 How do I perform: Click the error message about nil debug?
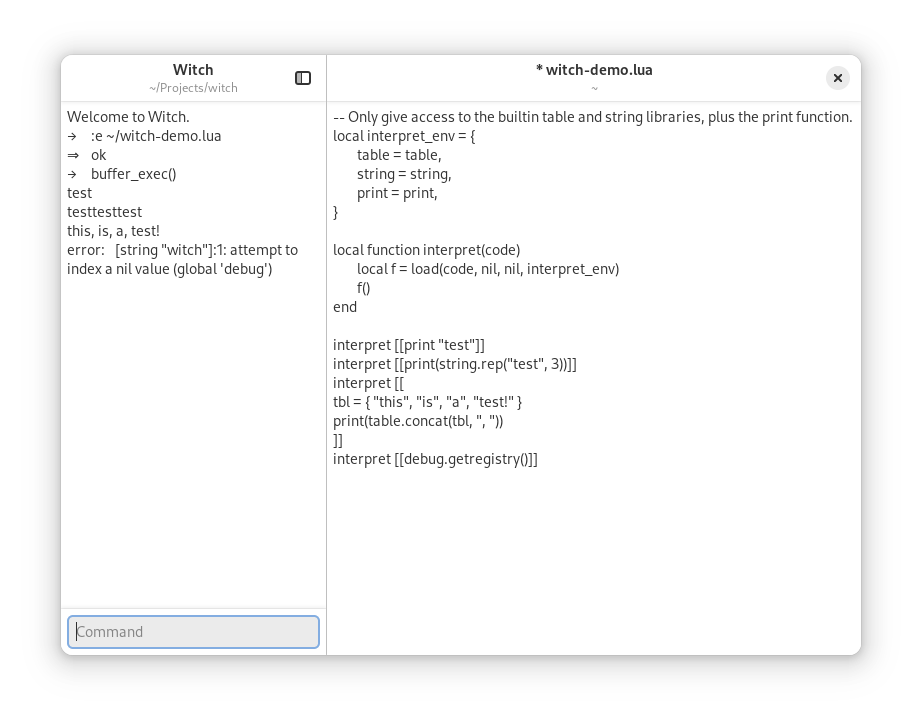pyautogui.click(x=183, y=259)
